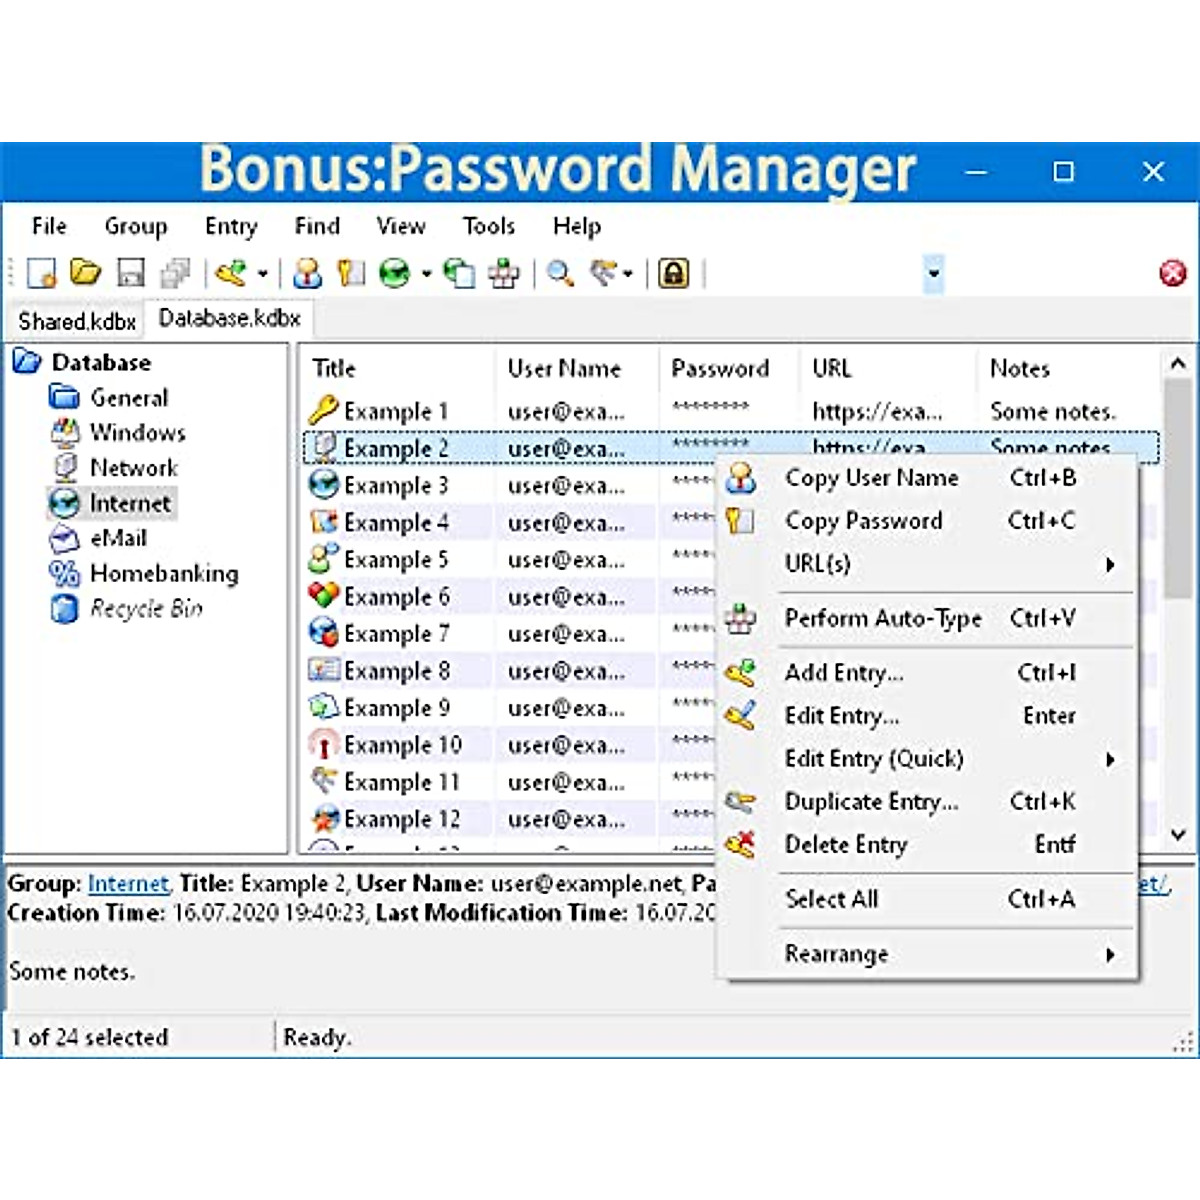1200x1200 pixels.
Task: Copy the password using the yellow key icon
Action: [x=350, y=273]
